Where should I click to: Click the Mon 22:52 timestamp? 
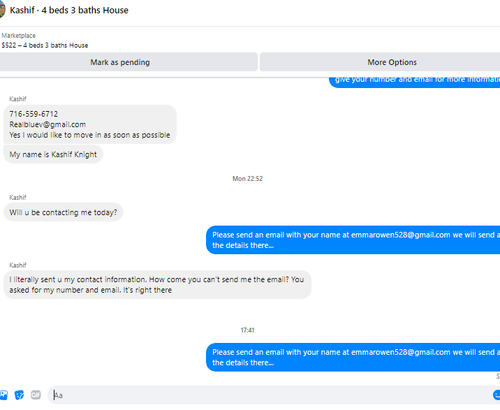248,179
